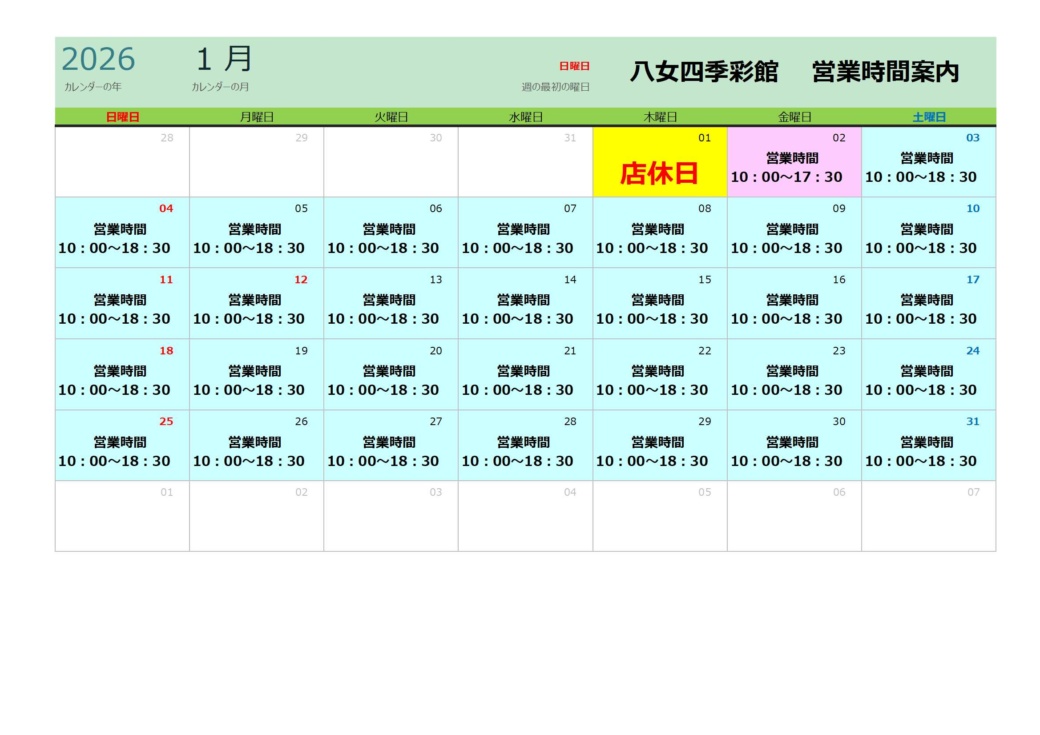
Task: Click the 金曜日 column header
Action: pos(793,117)
